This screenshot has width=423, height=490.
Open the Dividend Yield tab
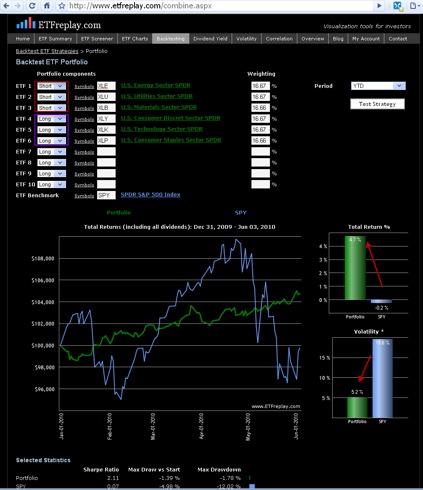click(x=210, y=39)
